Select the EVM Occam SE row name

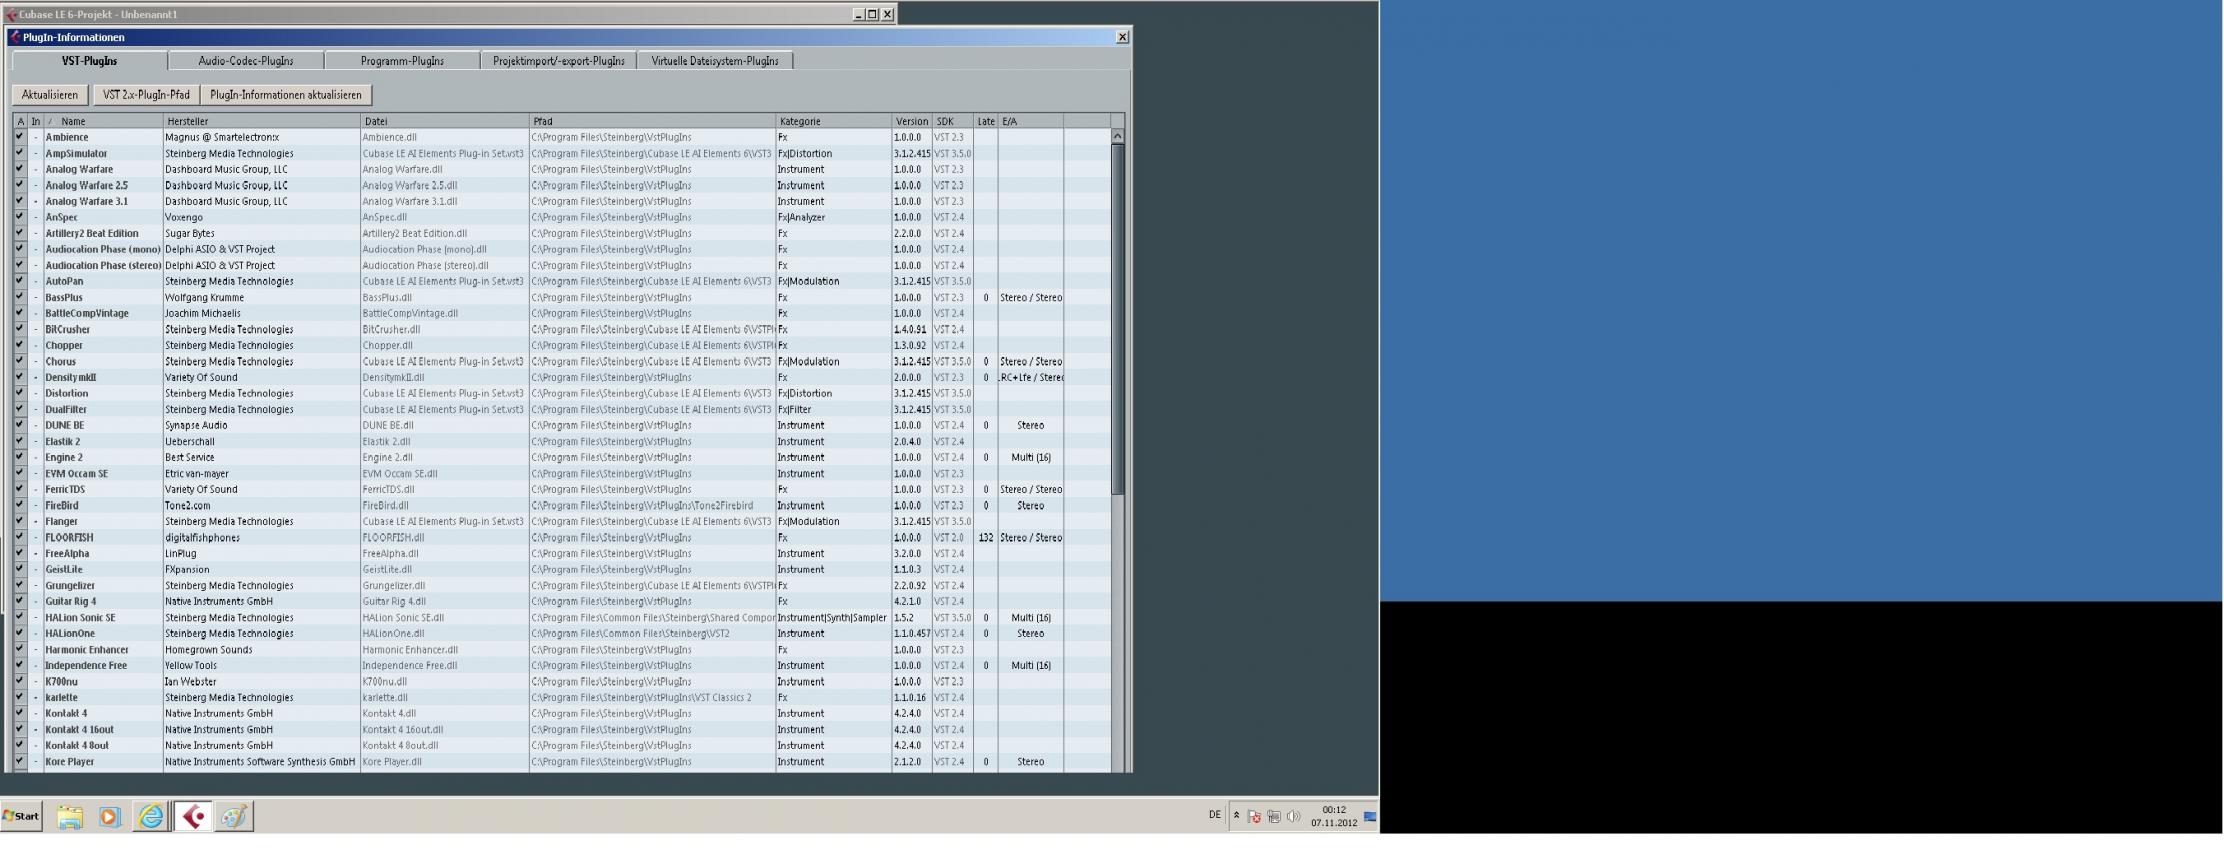76,473
